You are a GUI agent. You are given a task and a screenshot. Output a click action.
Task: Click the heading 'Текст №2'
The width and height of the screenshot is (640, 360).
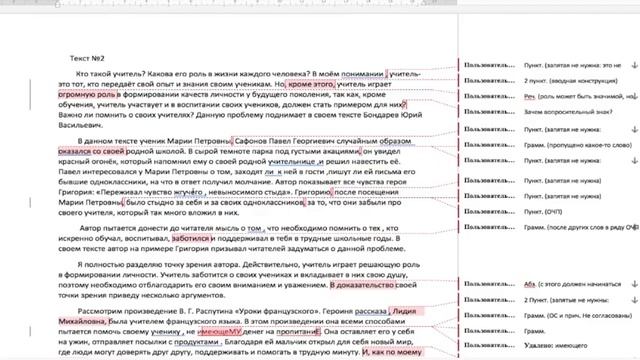[87, 58]
